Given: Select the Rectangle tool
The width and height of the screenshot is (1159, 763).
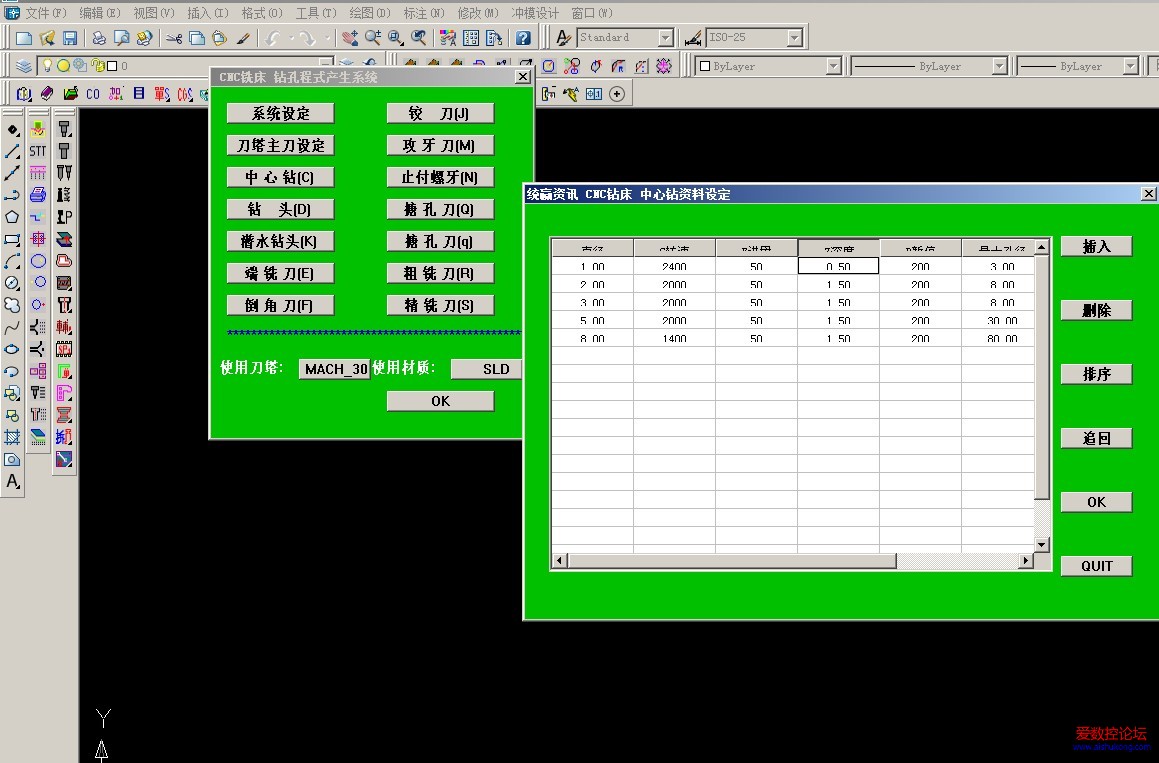Looking at the screenshot, I should (x=12, y=239).
